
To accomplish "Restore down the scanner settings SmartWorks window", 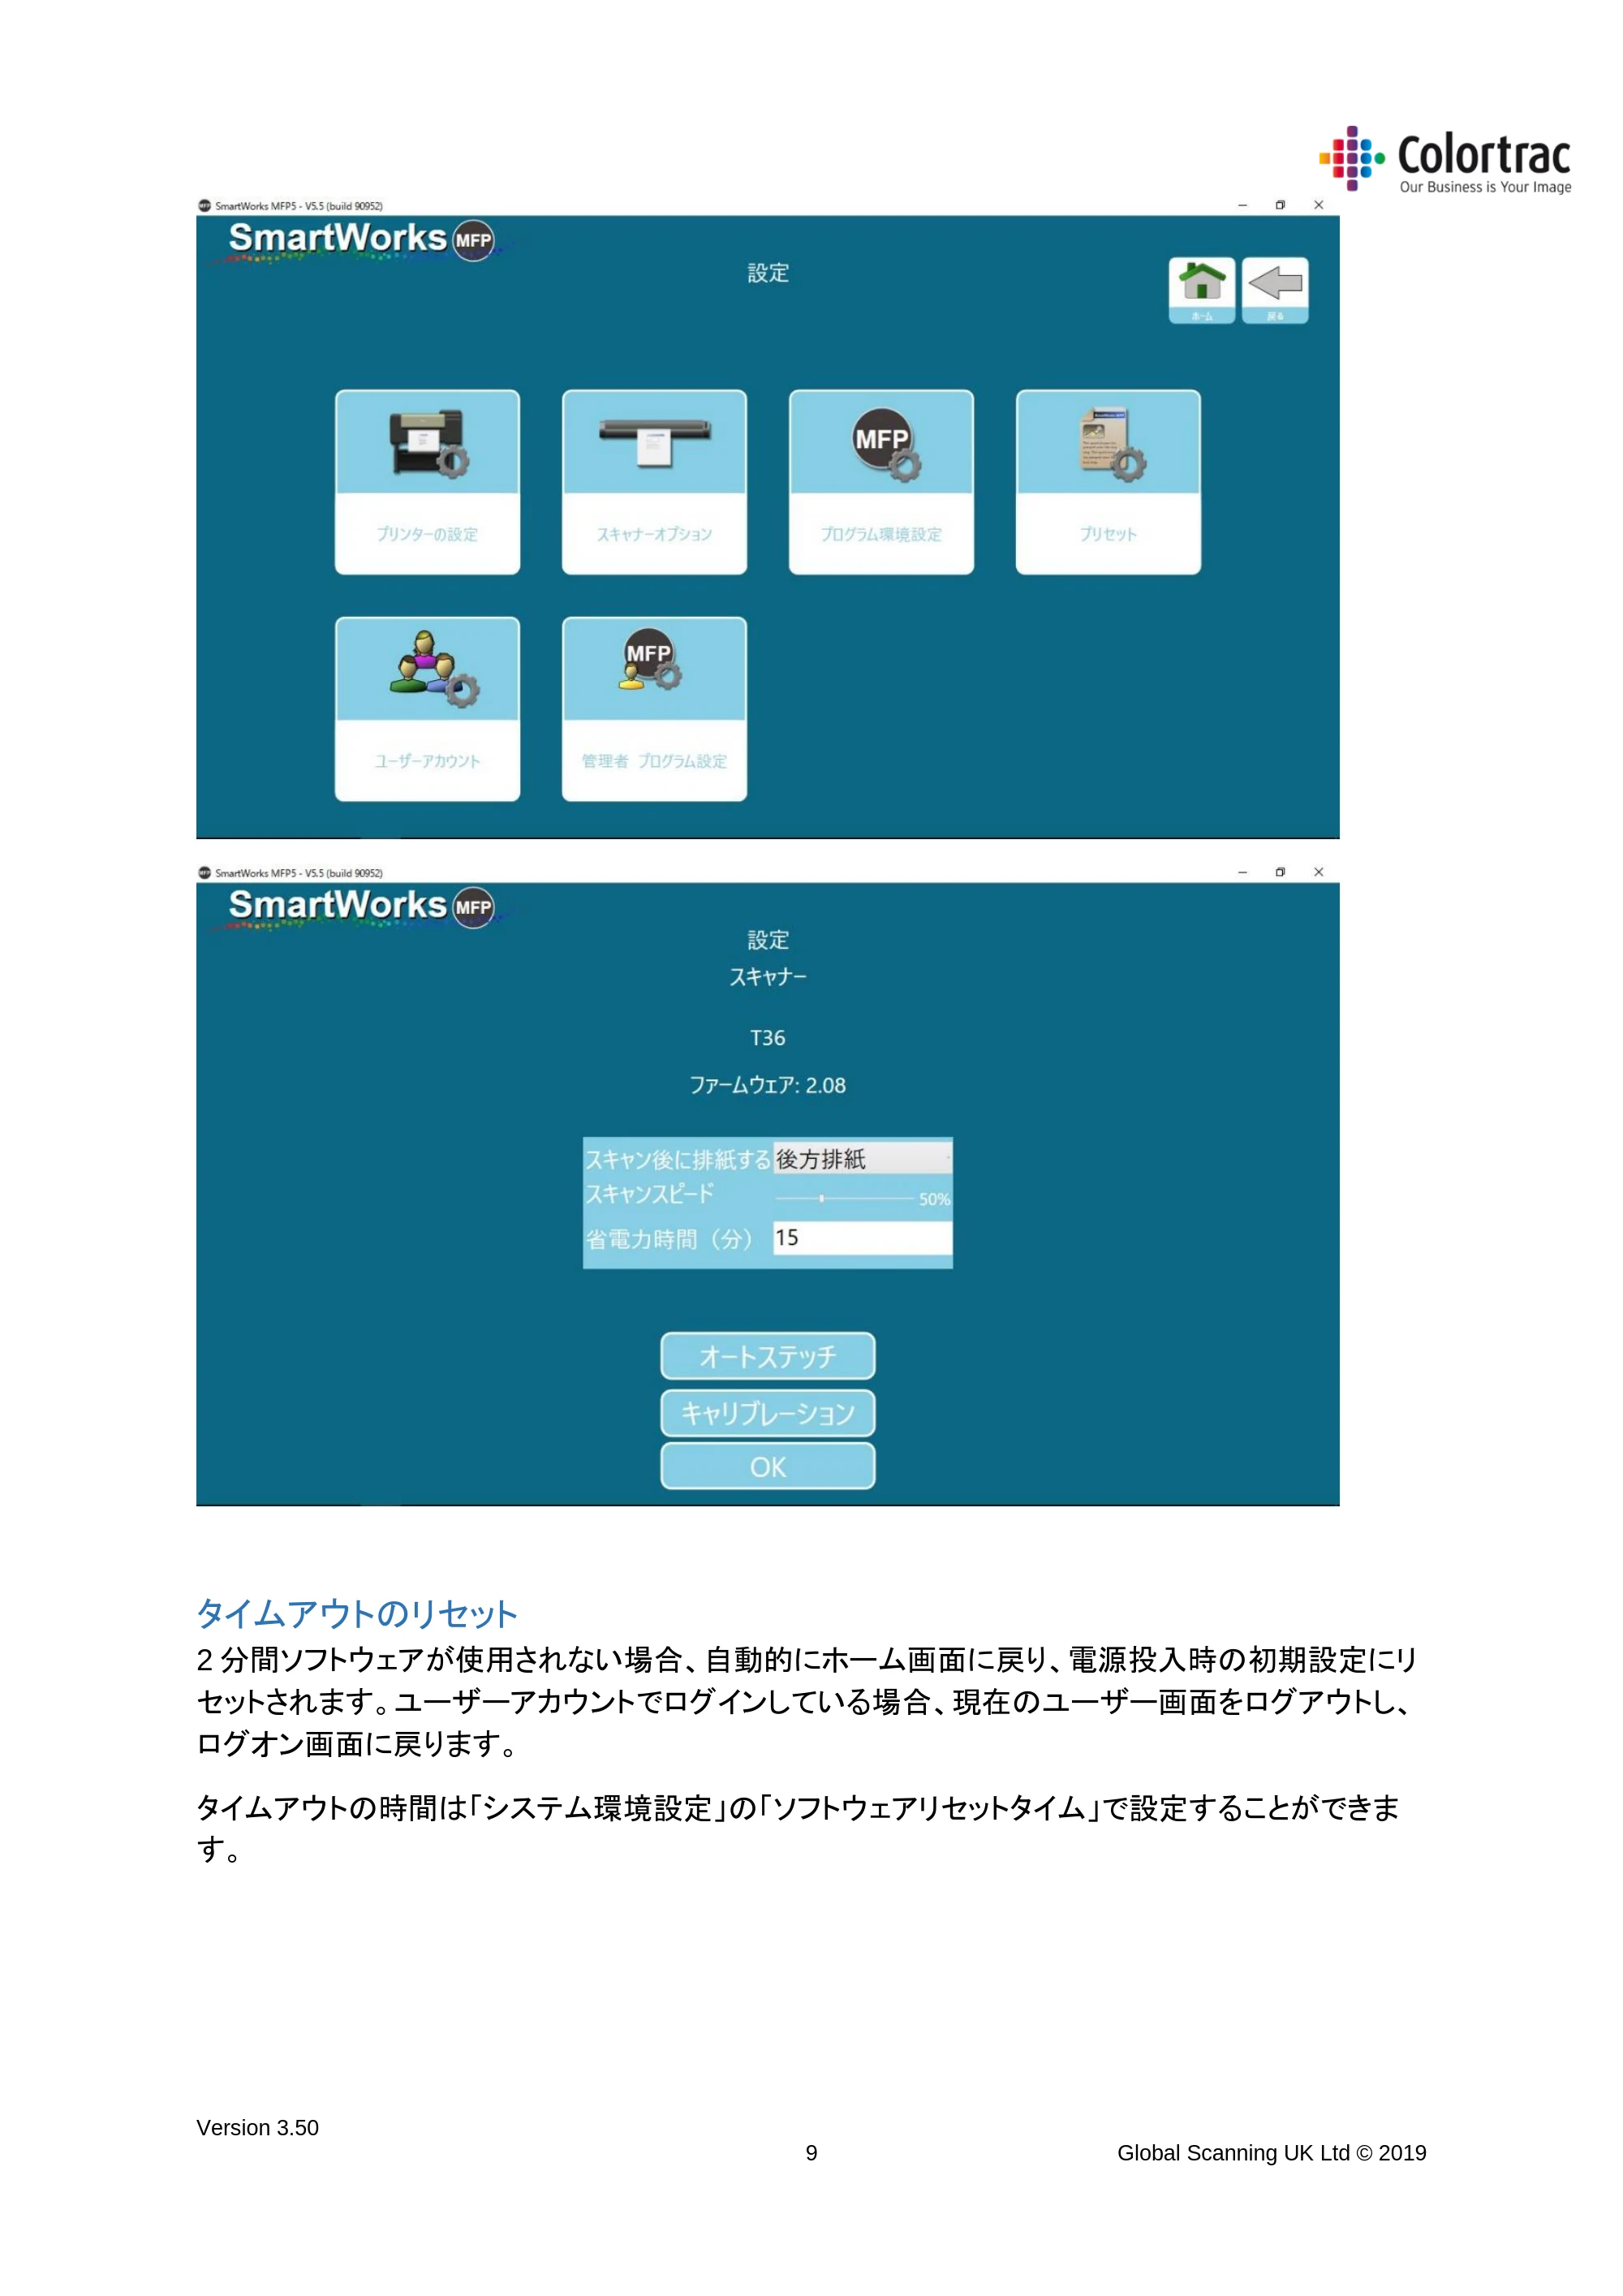I will click(1280, 872).
